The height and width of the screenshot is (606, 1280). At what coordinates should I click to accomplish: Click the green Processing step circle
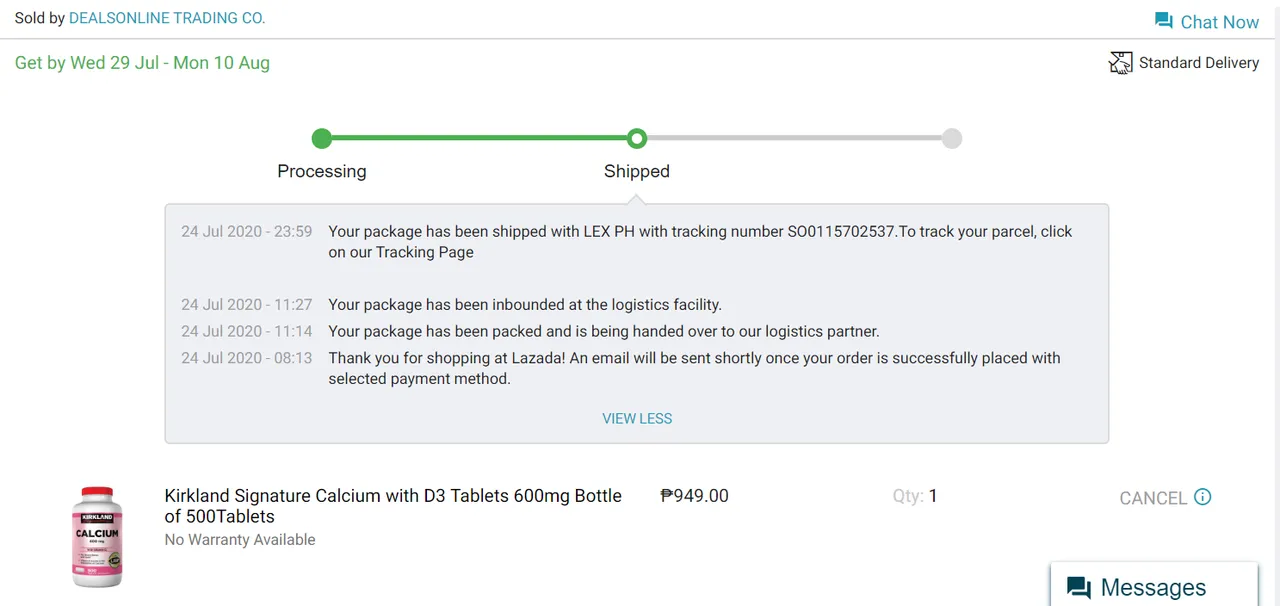321,138
